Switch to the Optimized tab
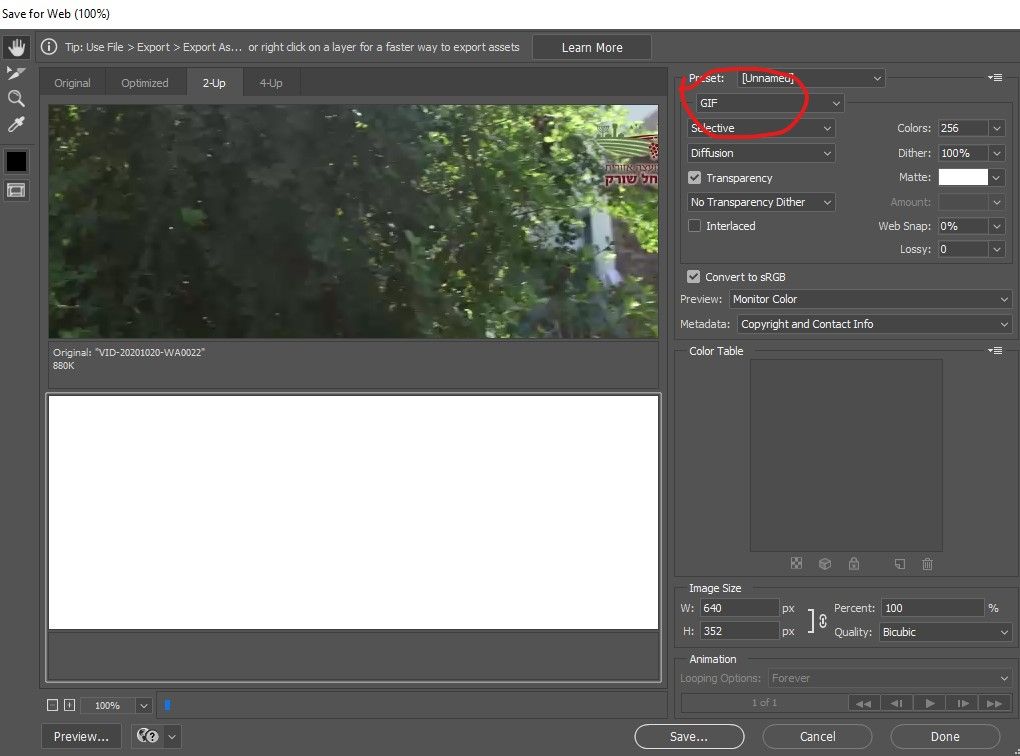Screen dimensions: 1020x756 click(144, 83)
